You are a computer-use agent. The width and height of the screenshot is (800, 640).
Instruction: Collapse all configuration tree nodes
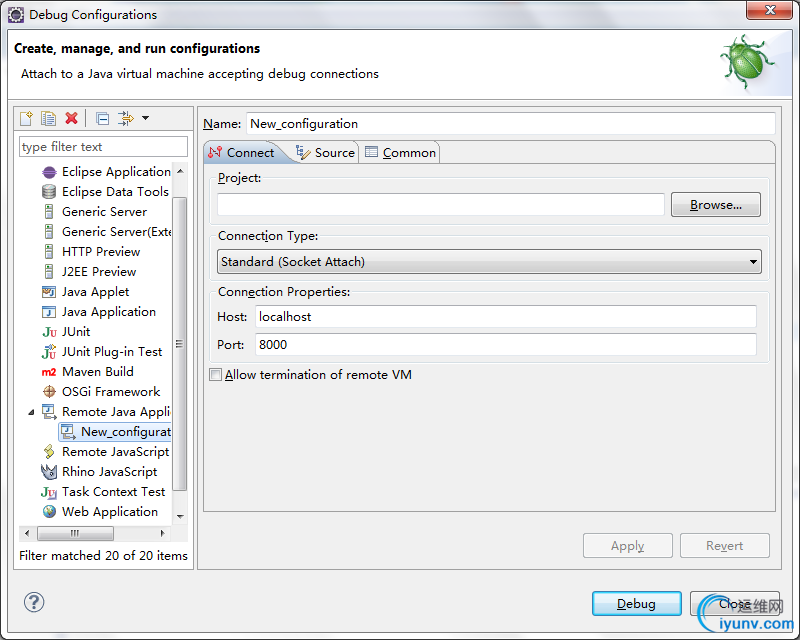[103, 118]
